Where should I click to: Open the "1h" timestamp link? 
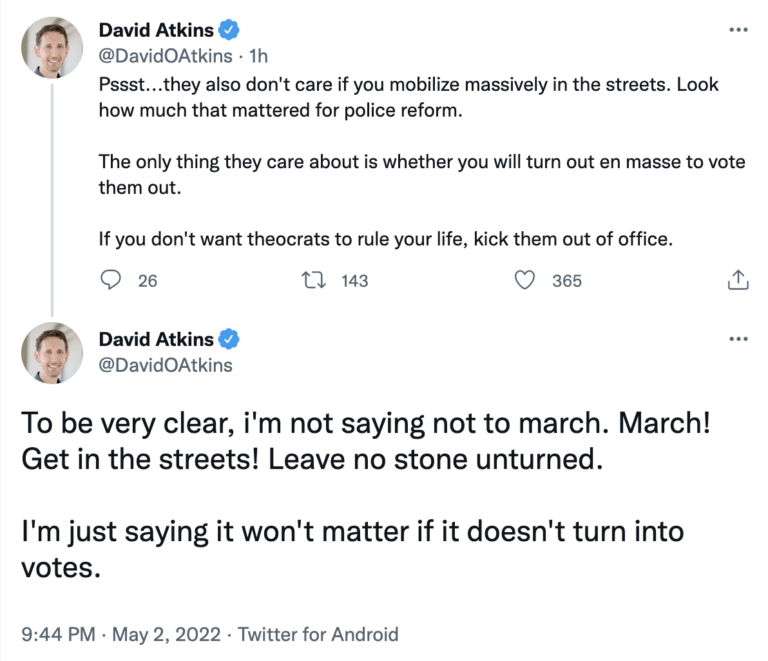pyautogui.click(x=257, y=55)
